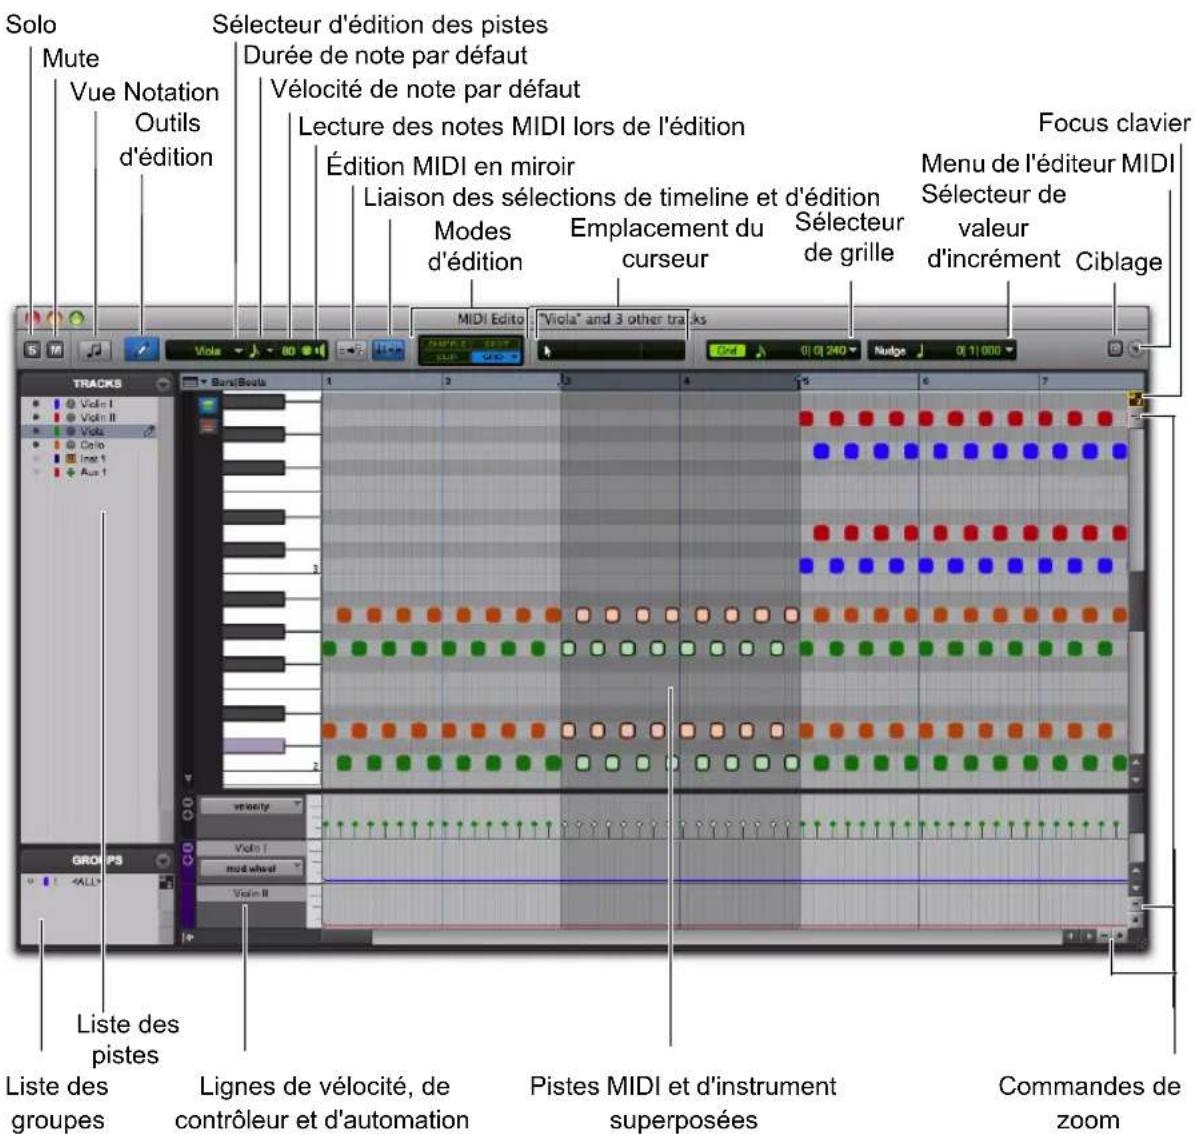
Task: Click the vertical zoom out button at top right
Action: (1136, 416)
